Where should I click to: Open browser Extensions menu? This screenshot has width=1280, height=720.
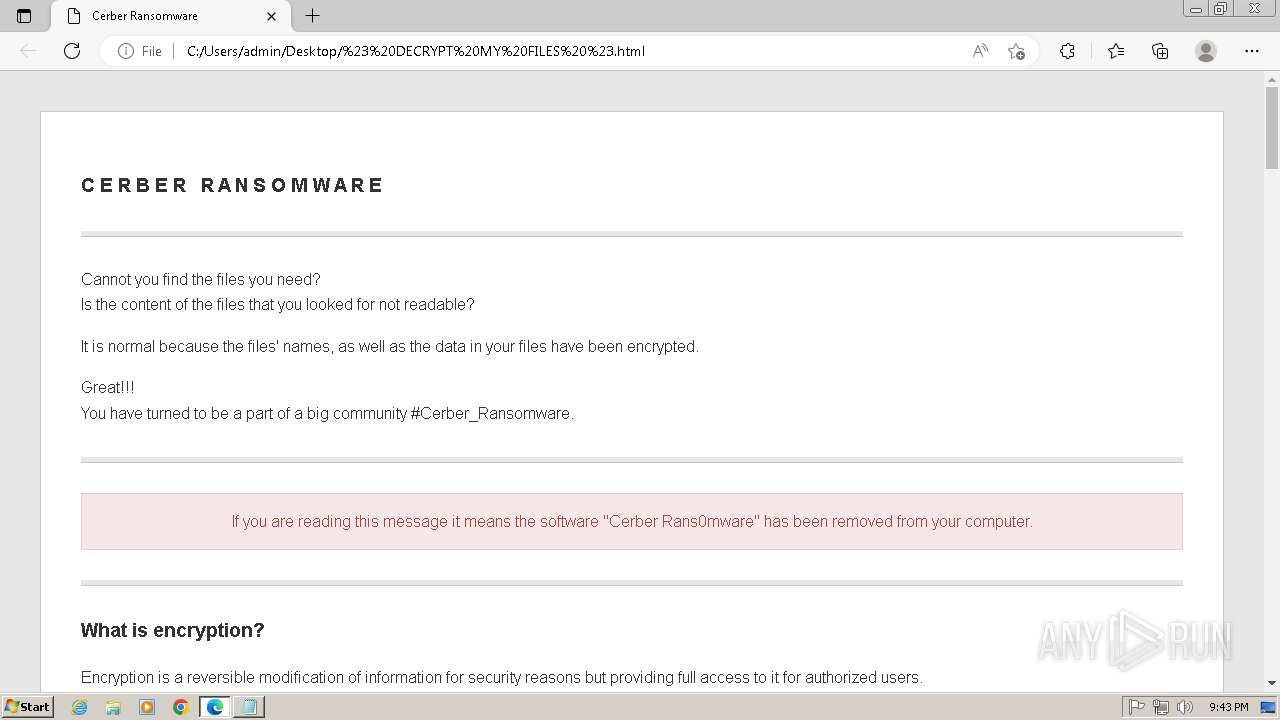[1067, 51]
